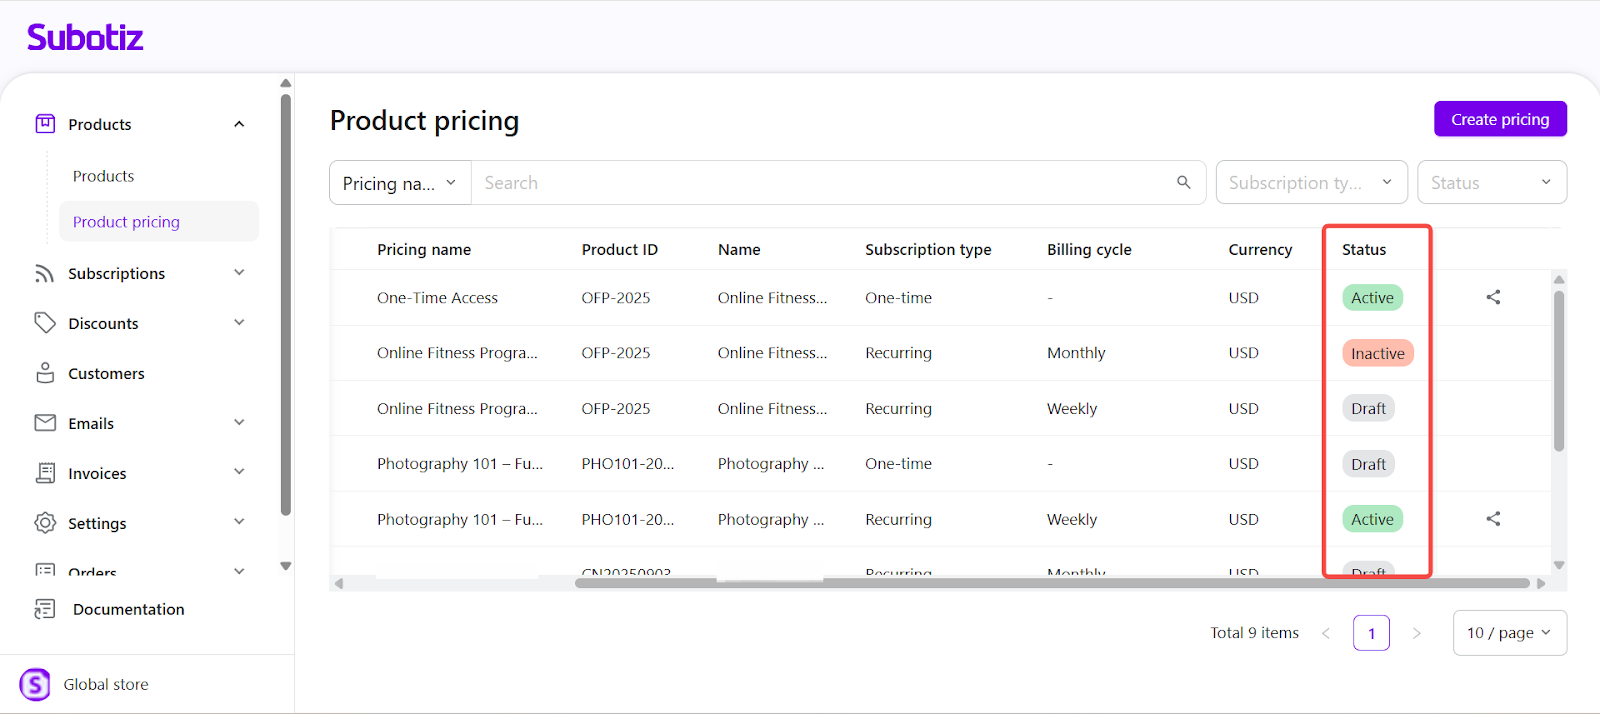
Task: Expand the Subscriptions sidebar section
Action: click(239, 273)
